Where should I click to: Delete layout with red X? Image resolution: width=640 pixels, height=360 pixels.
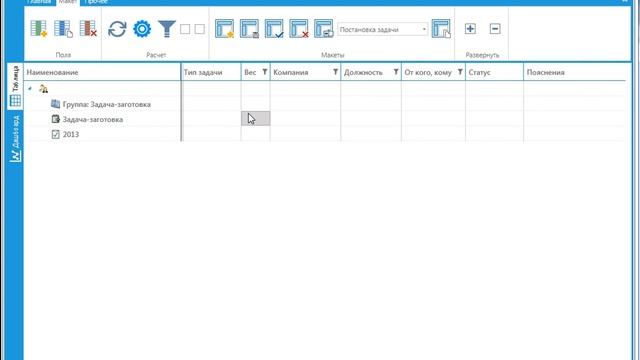[x=299, y=29]
